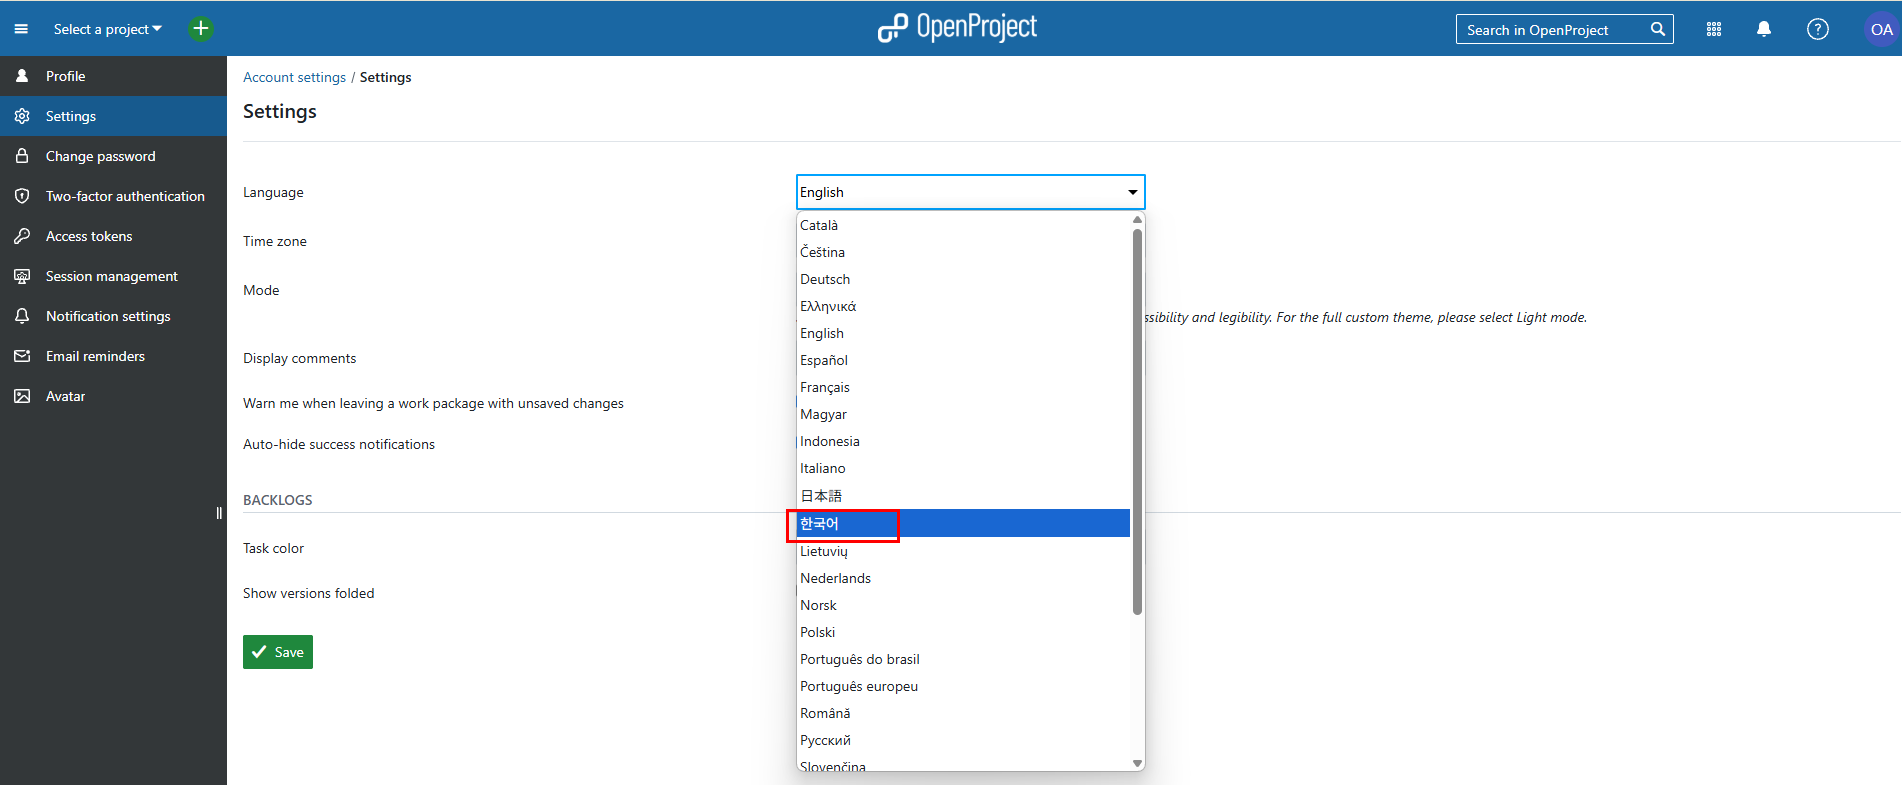Click the Notification settings bell icon
The height and width of the screenshot is (785, 1902).
[22, 316]
